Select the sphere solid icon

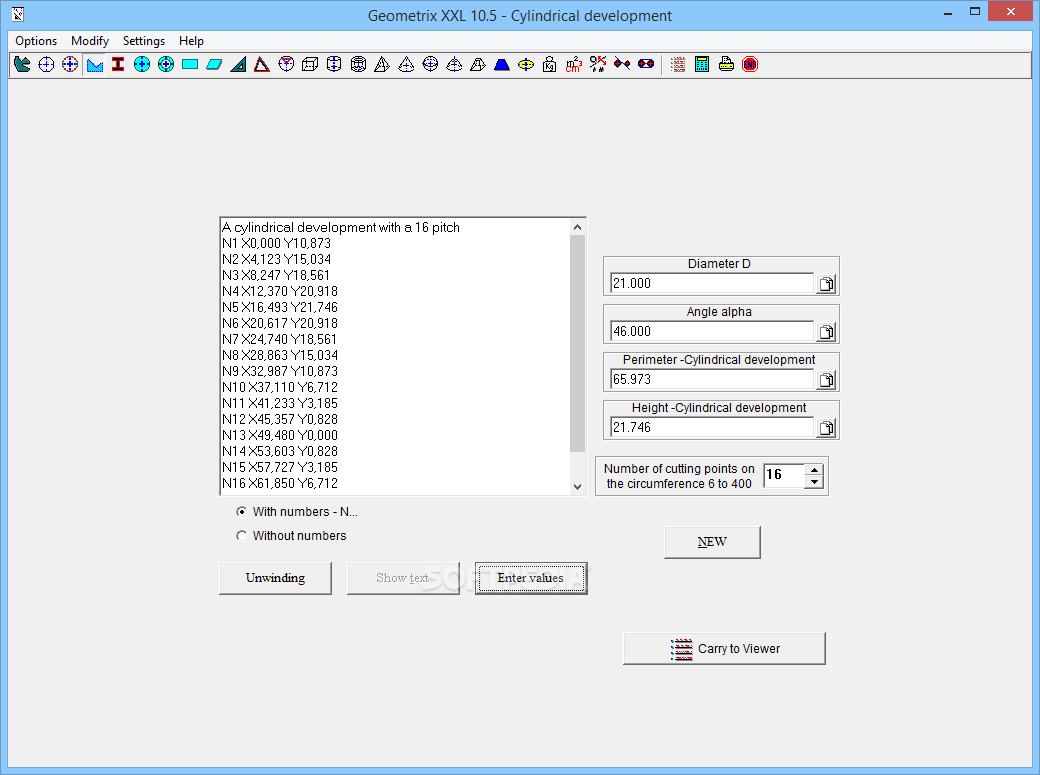(x=430, y=64)
